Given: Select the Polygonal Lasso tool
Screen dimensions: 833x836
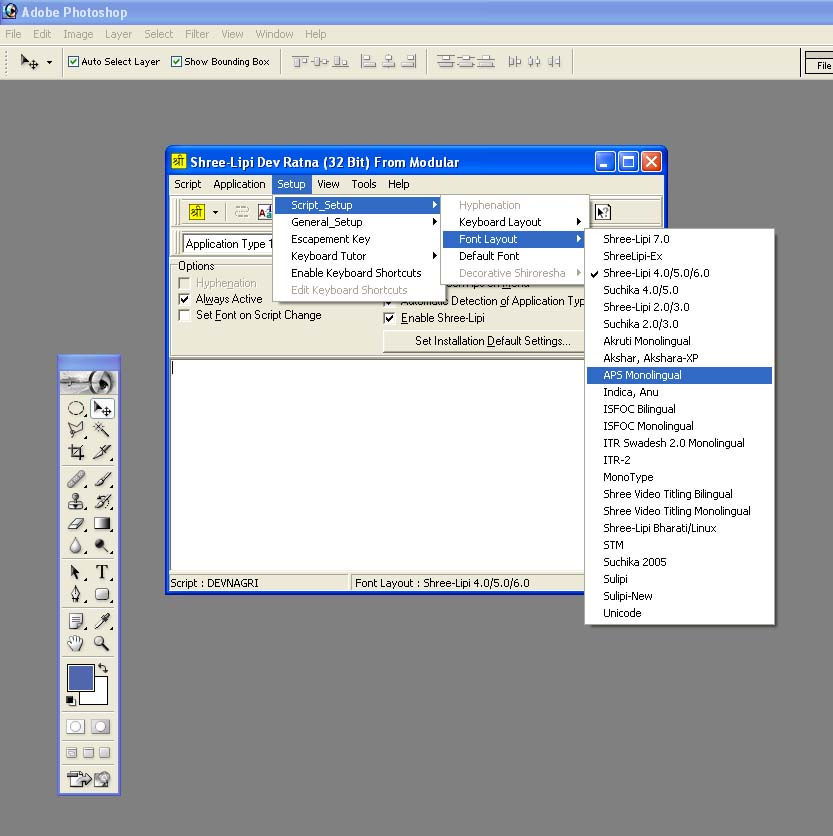Looking at the screenshot, I should [76, 429].
